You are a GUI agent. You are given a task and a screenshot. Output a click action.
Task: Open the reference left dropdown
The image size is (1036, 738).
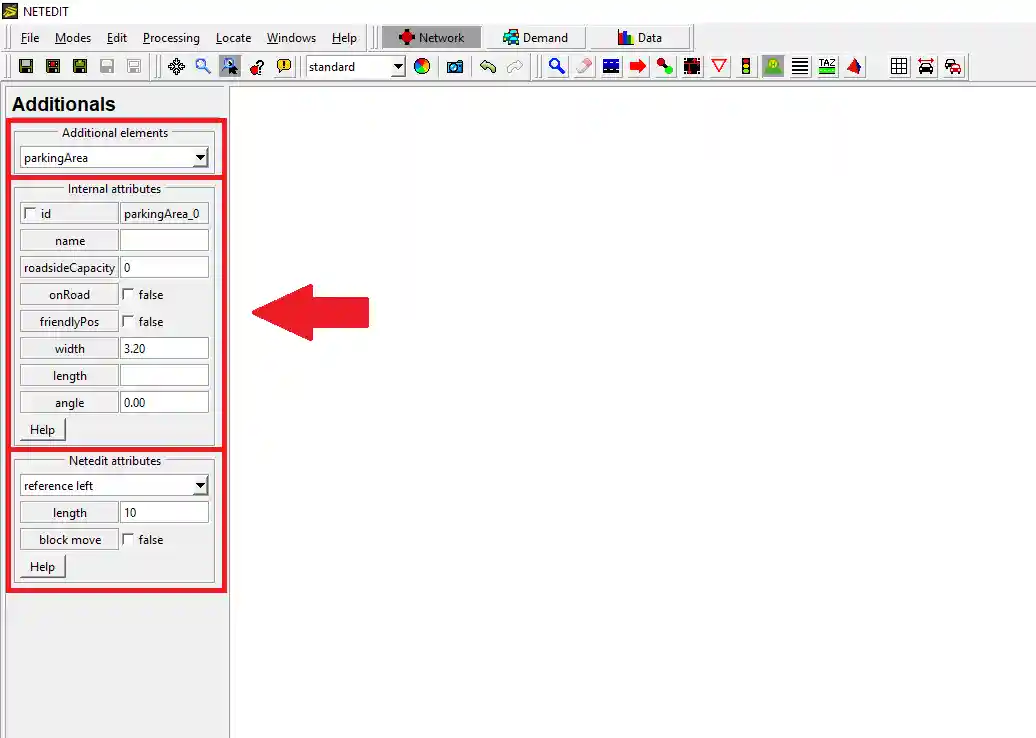(114, 486)
